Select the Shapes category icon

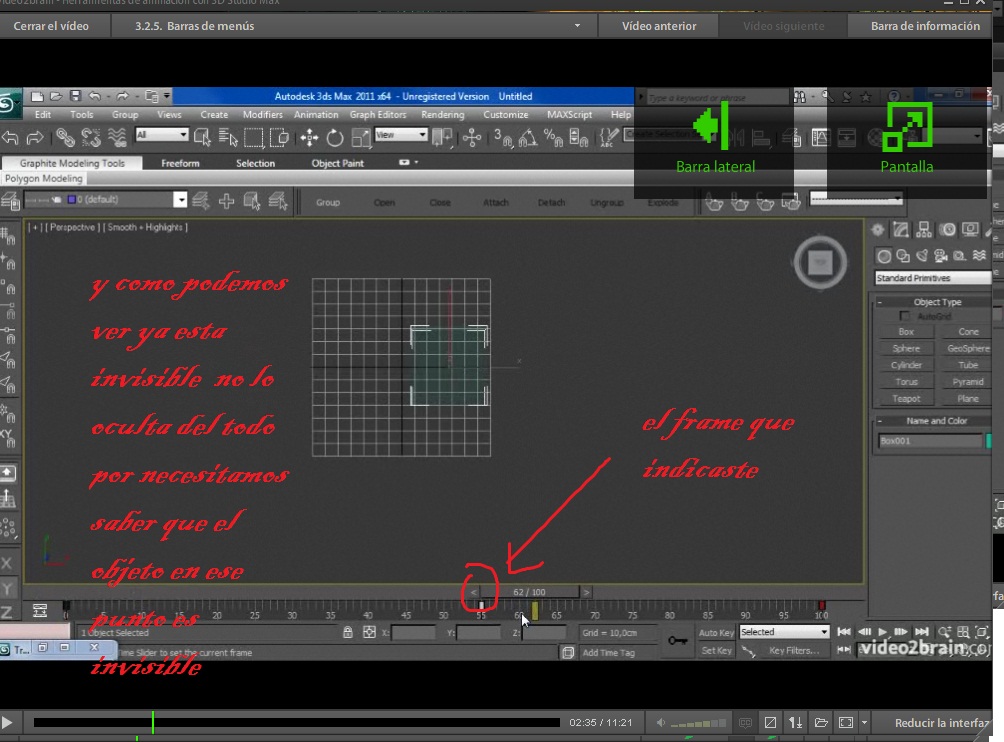(x=903, y=256)
